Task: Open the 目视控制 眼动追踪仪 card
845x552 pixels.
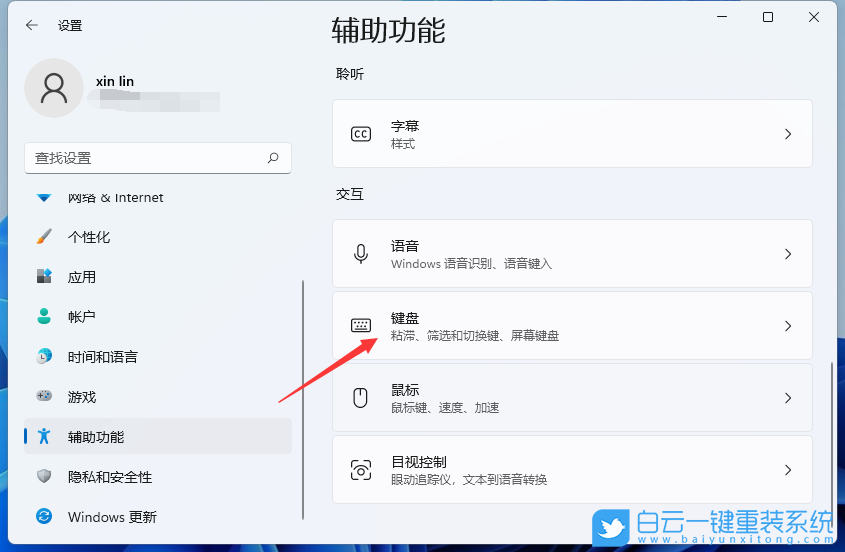Action: point(572,470)
